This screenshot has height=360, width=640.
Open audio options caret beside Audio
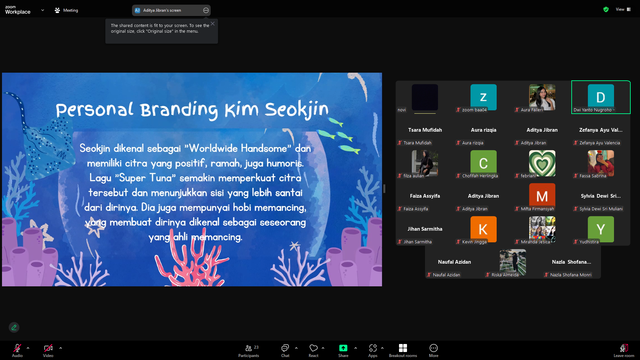click(x=28, y=348)
